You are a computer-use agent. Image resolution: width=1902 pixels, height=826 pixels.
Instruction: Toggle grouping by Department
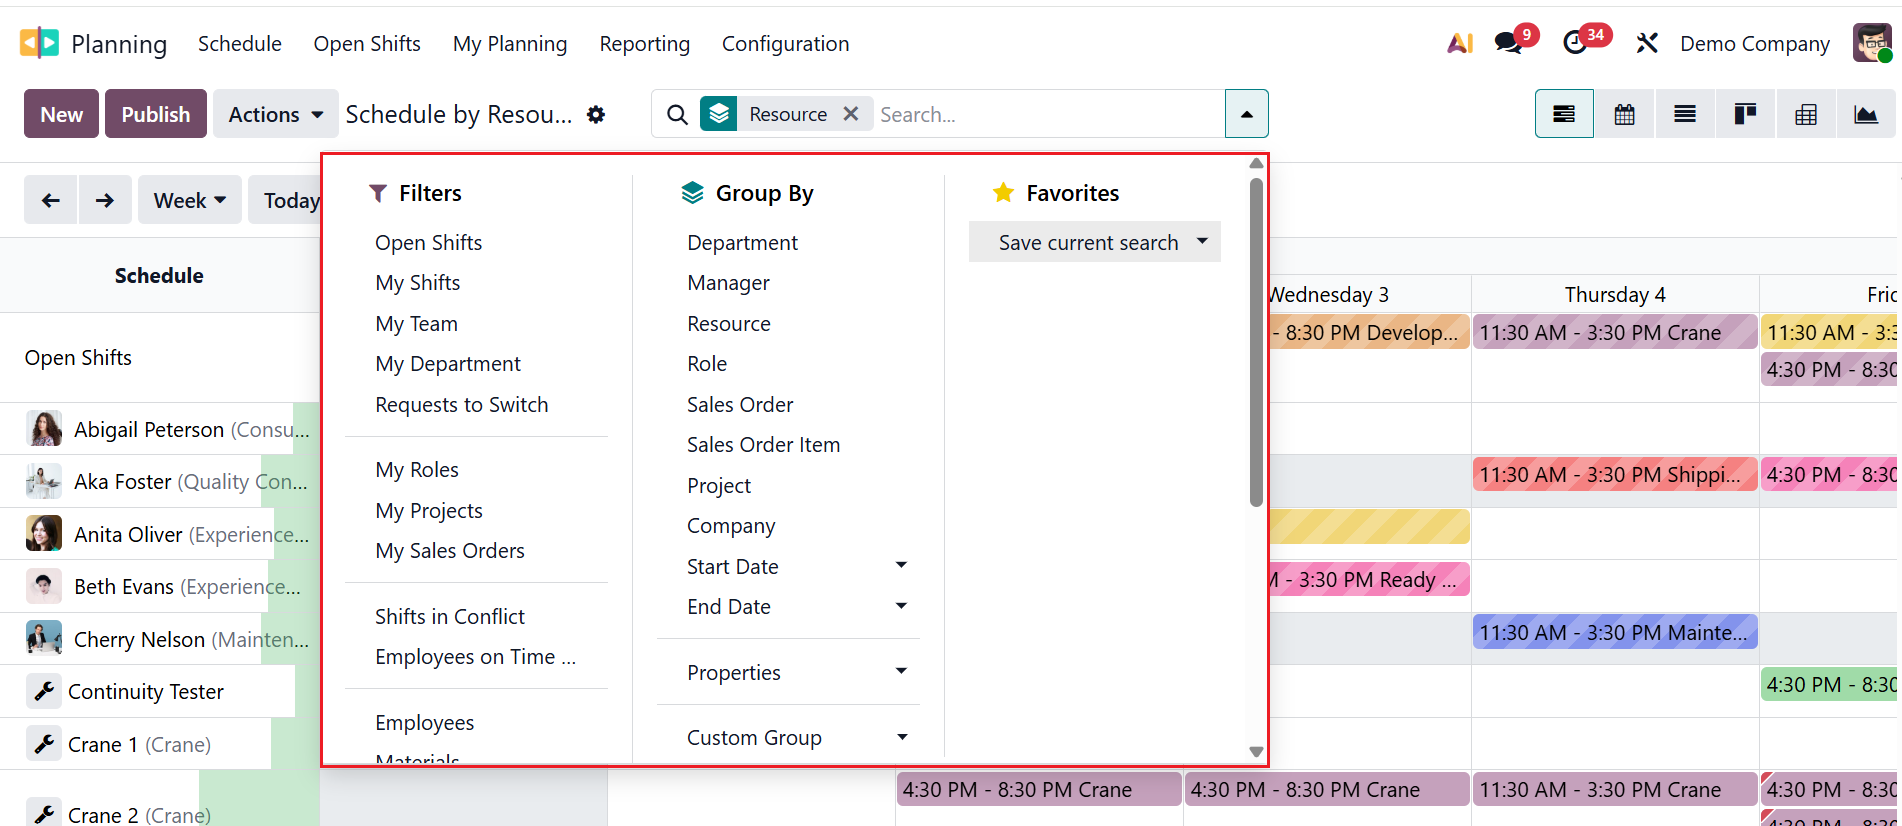pos(742,243)
